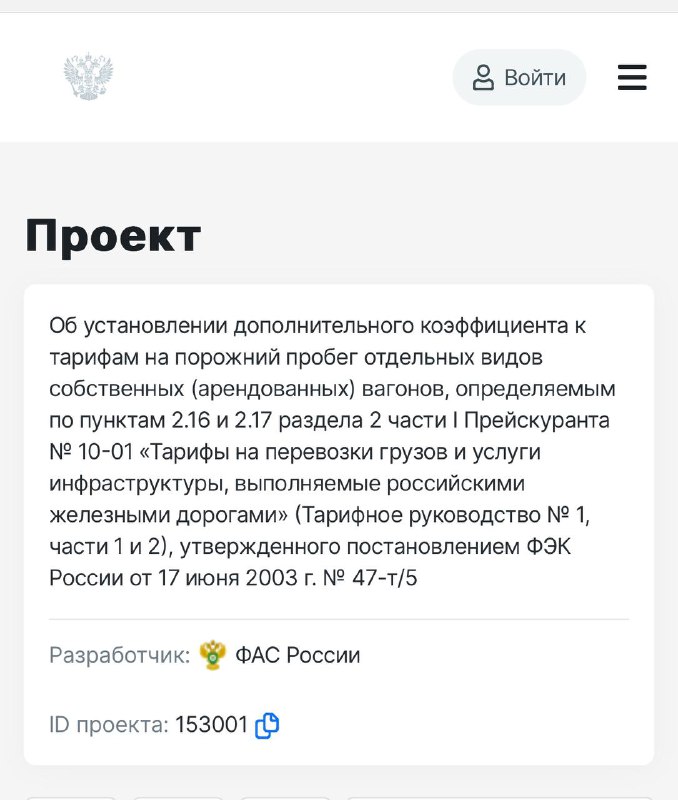The image size is (678, 800).
Task: Click the Разработчик label
Action: (119, 655)
